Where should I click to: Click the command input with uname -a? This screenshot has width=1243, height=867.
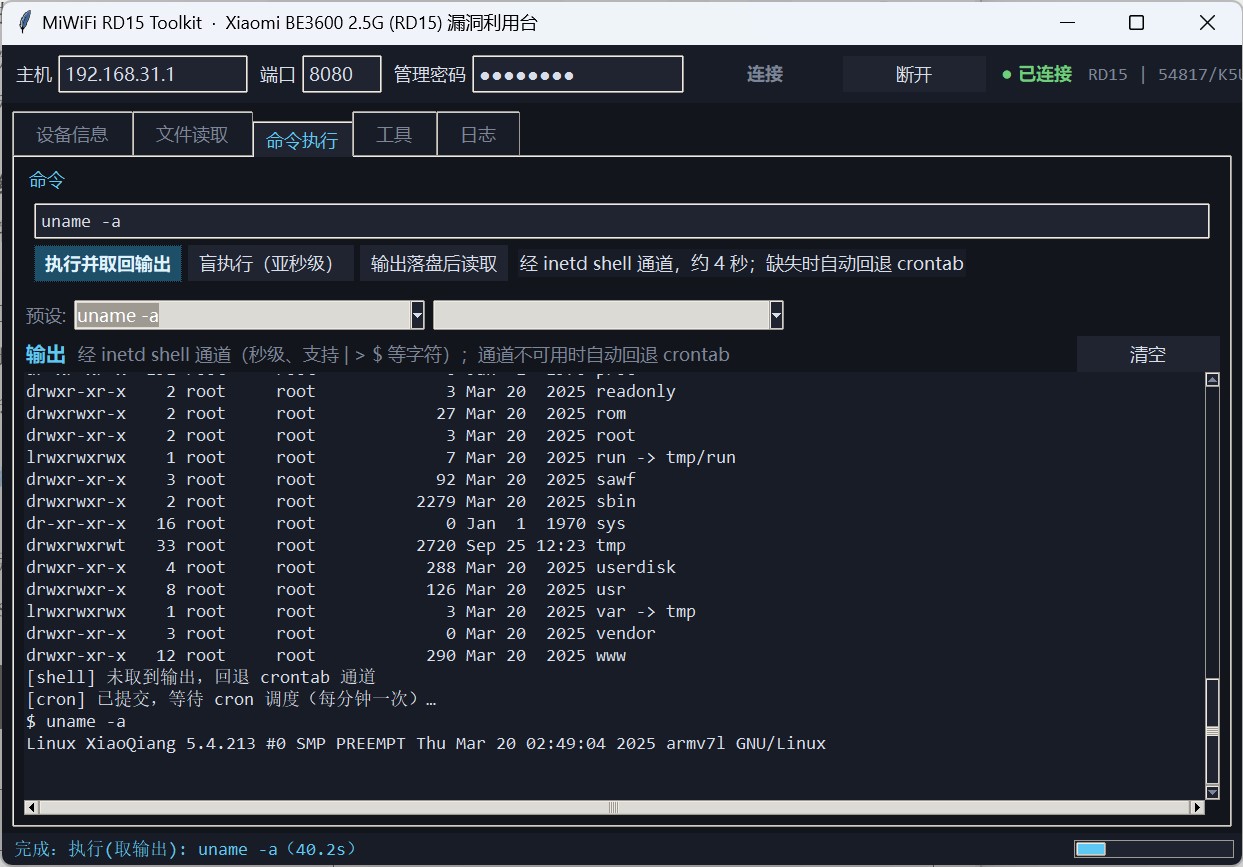pyautogui.click(x=622, y=221)
